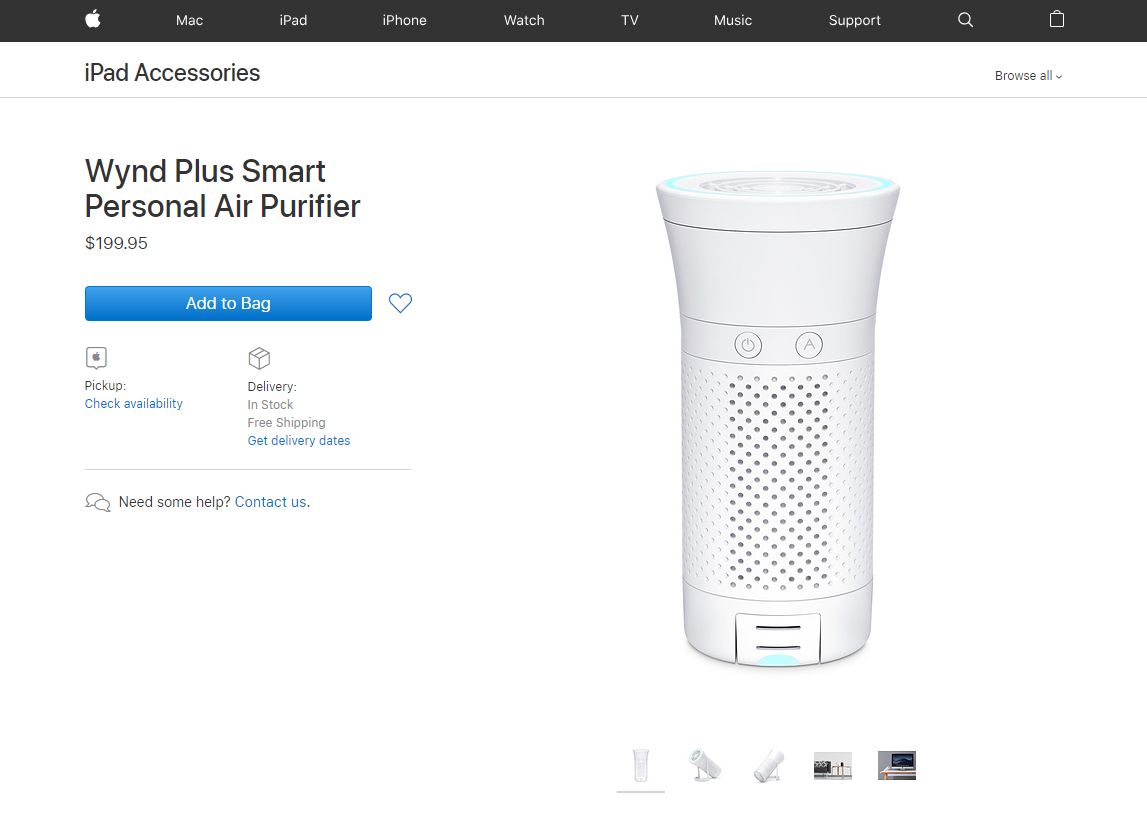This screenshot has height=836, width=1147.
Task: Go to the iPad menu item
Action: [x=293, y=20]
